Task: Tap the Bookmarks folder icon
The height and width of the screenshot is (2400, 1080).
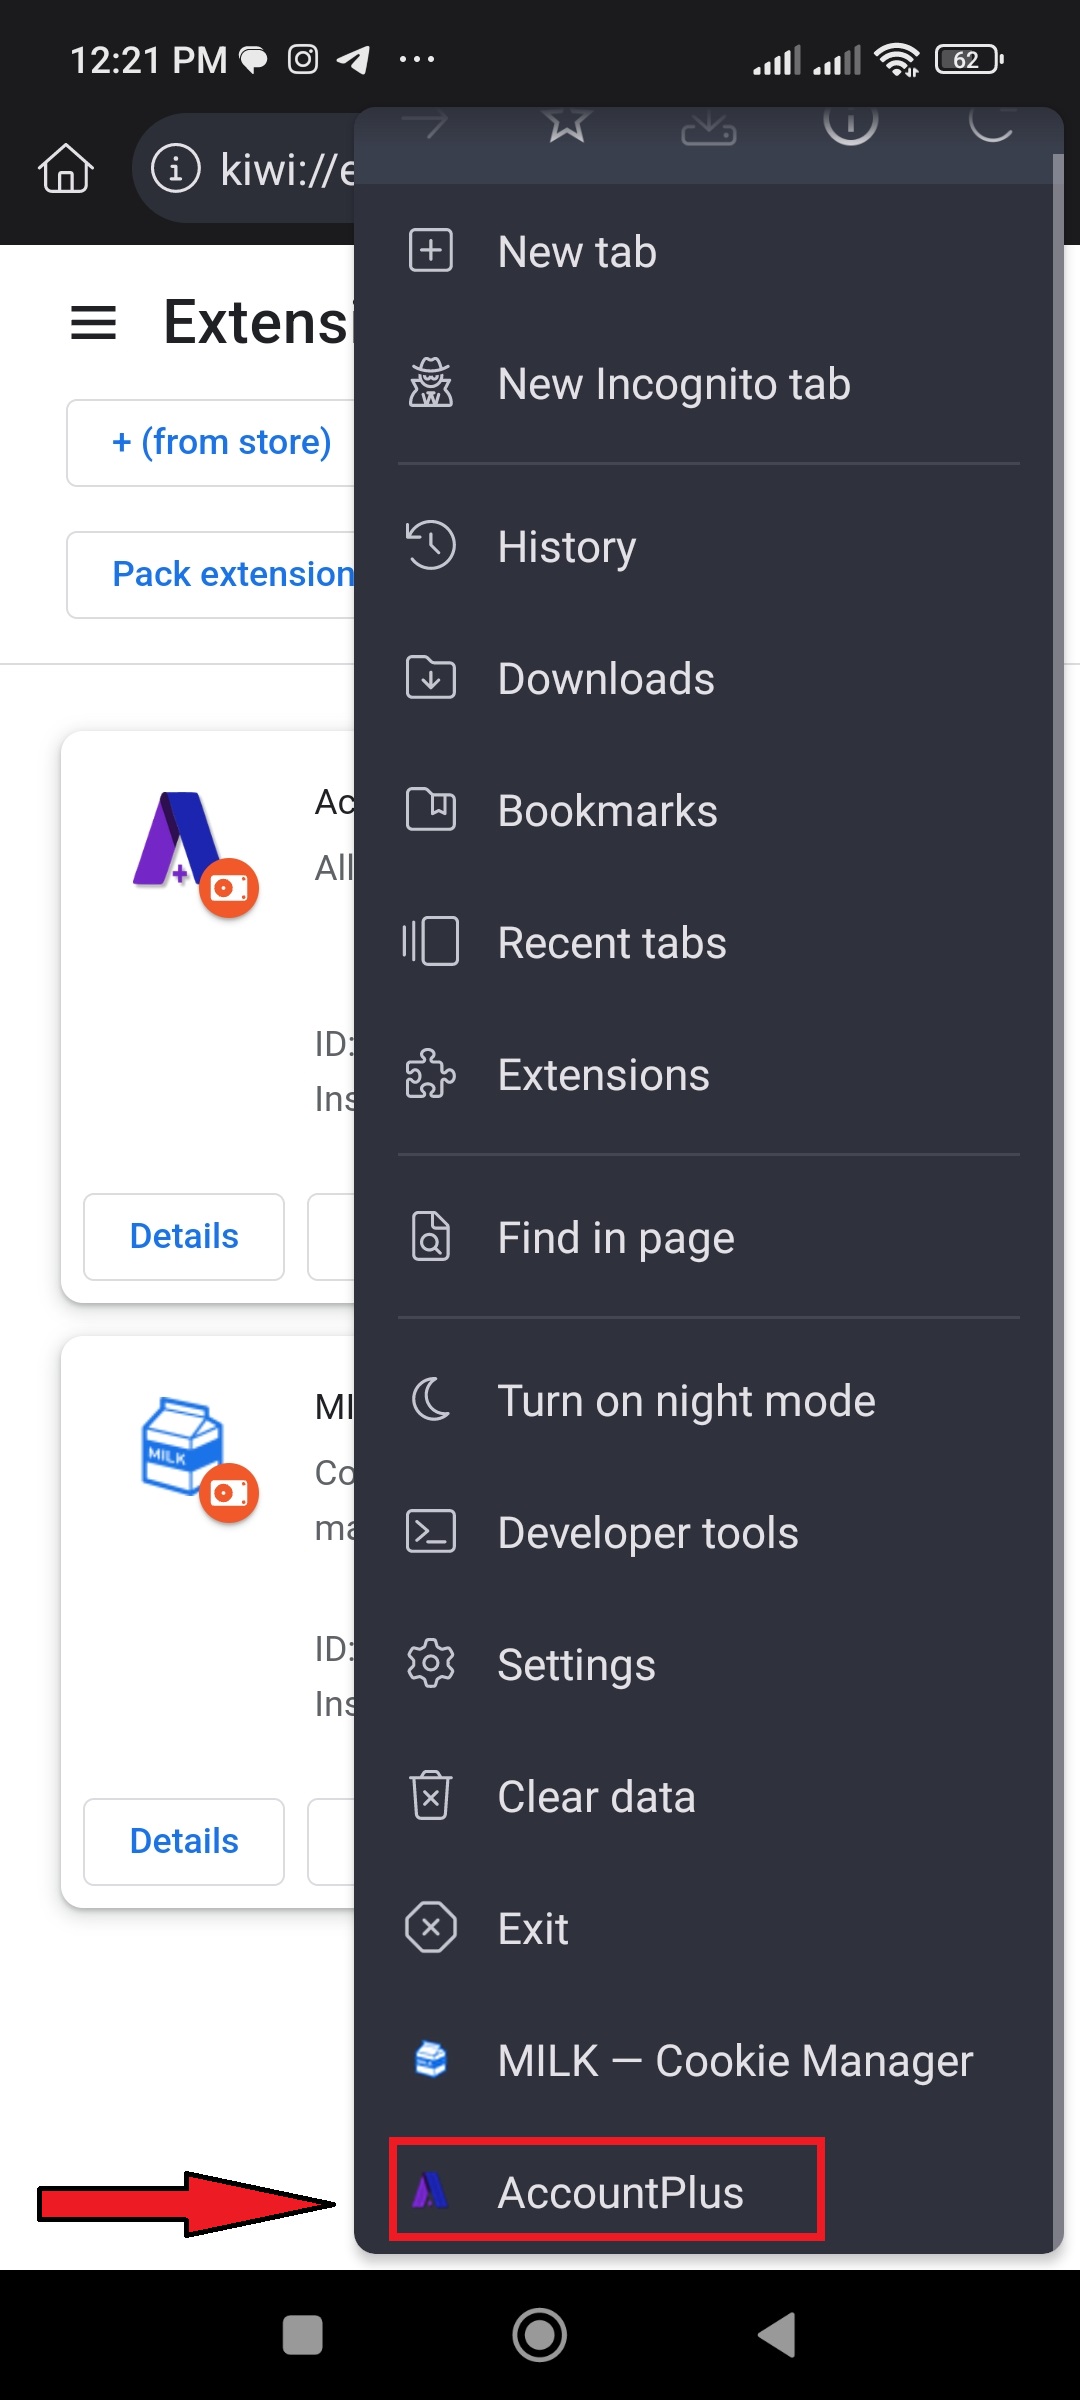Action: (431, 809)
